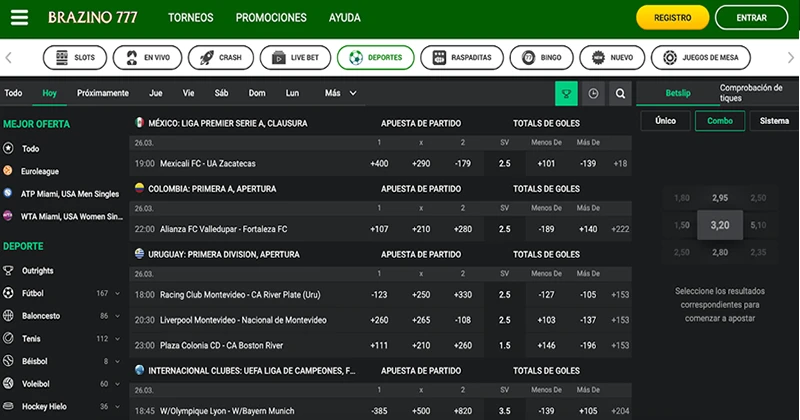800x420 pixels.
Task: Select the Lun day tab
Action: tap(292, 93)
